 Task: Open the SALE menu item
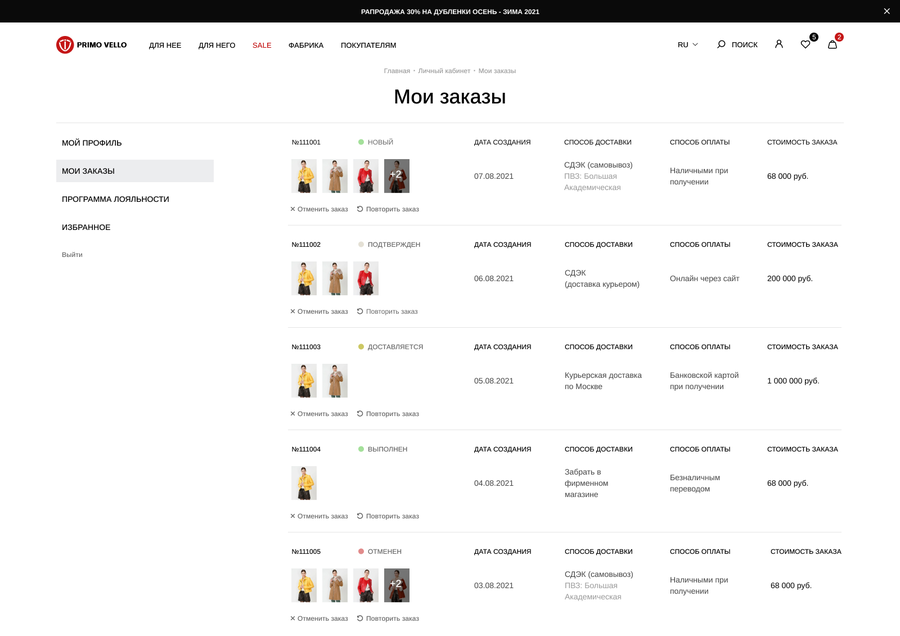[x=262, y=45]
